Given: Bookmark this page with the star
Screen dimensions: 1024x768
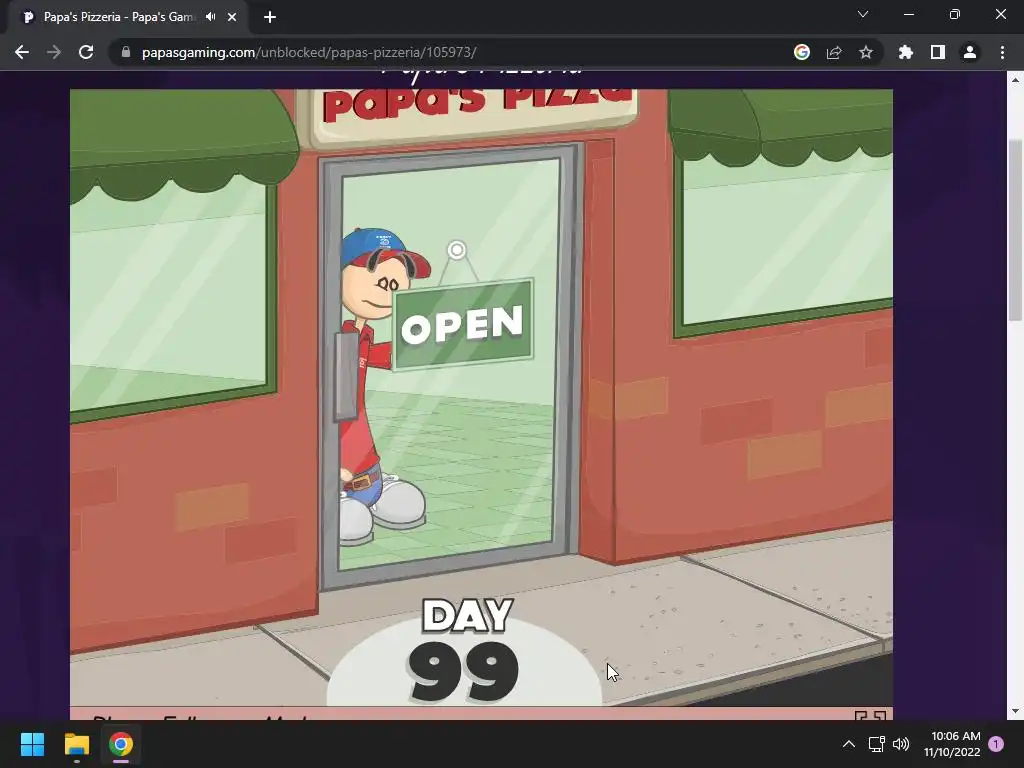Looking at the screenshot, I should [x=866, y=52].
